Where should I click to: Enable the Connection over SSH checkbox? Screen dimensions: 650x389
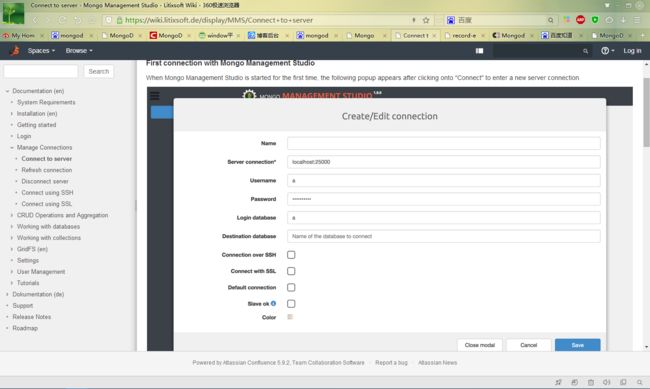tap(291, 255)
